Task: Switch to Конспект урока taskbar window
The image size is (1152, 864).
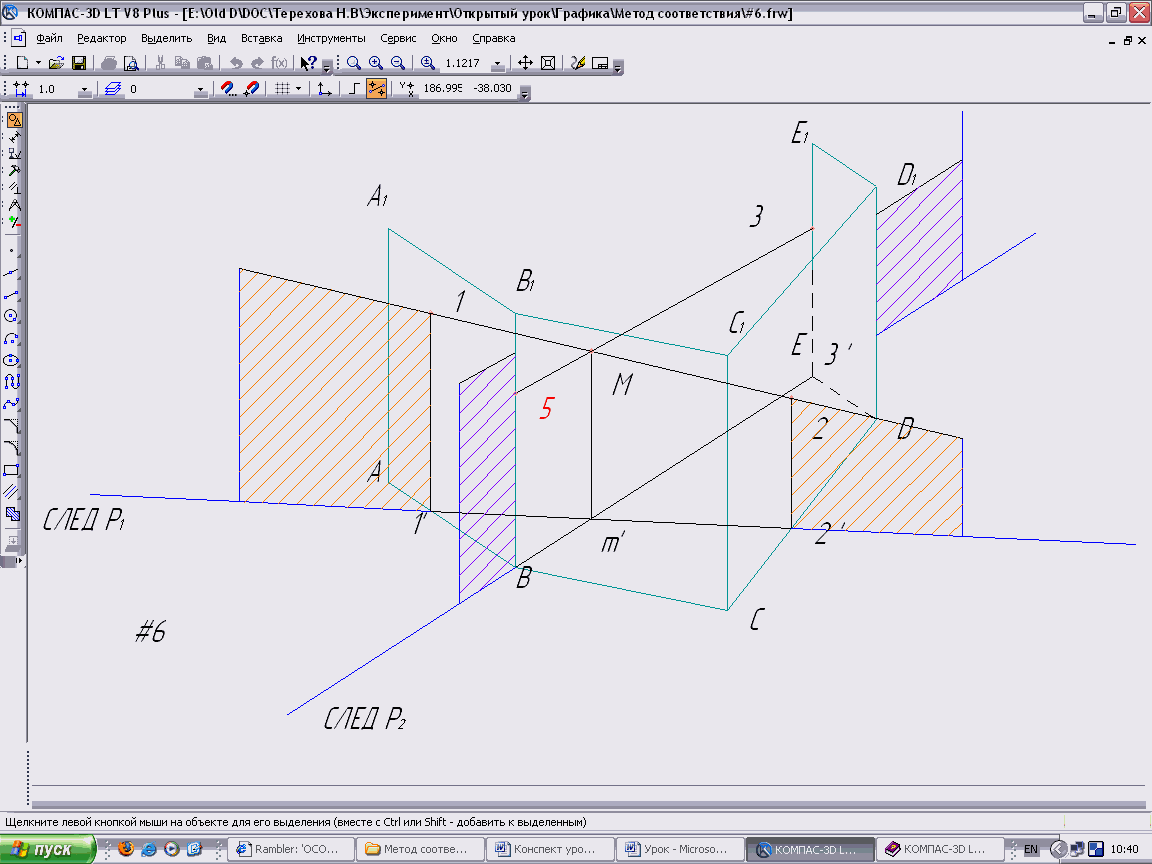Action: (x=552, y=849)
